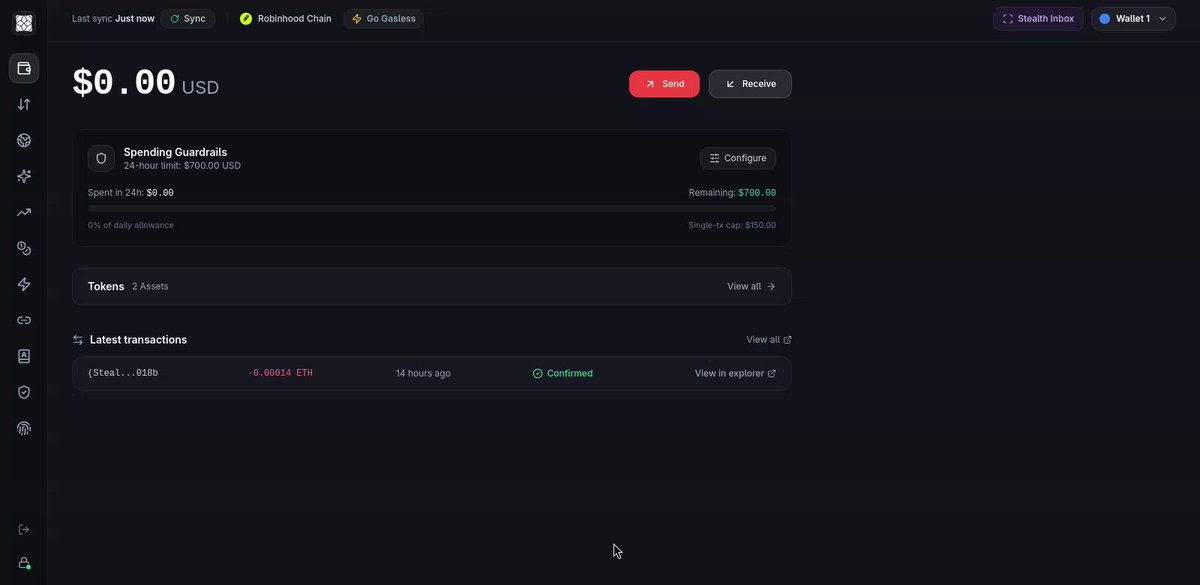Click the logout arrow icon in the sidebar
This screenshot has width=1200, height=585.
tap(24, 529)
